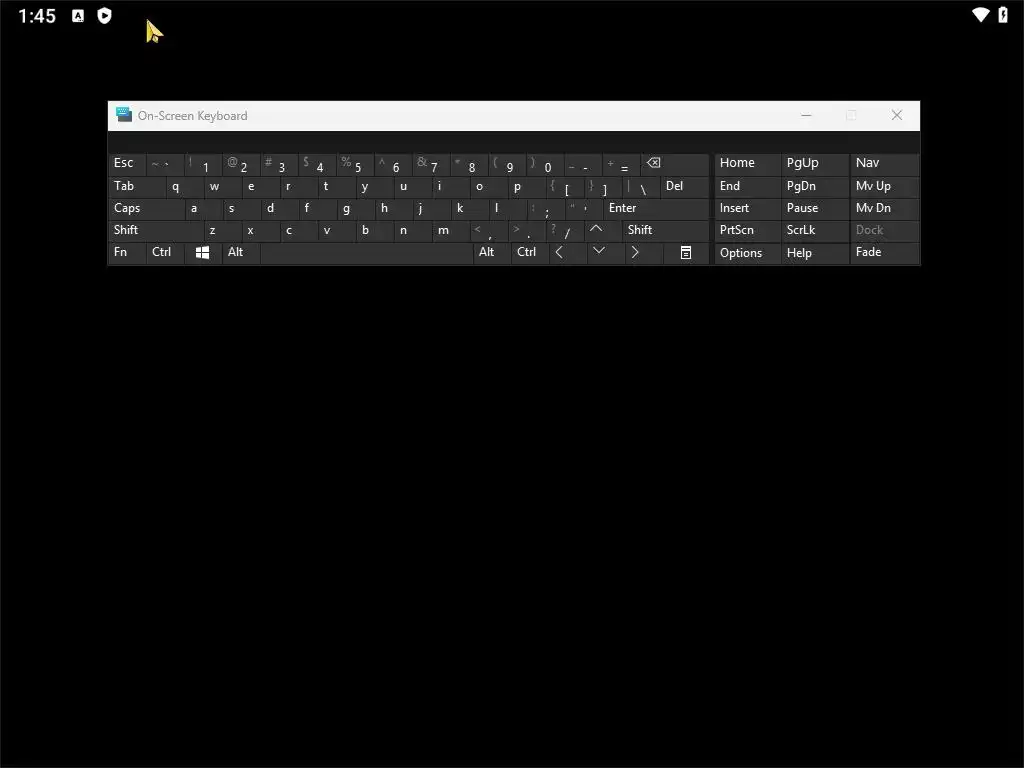Tap the space bar key
Screen dimensions: 1024x768
coord(366,253)
